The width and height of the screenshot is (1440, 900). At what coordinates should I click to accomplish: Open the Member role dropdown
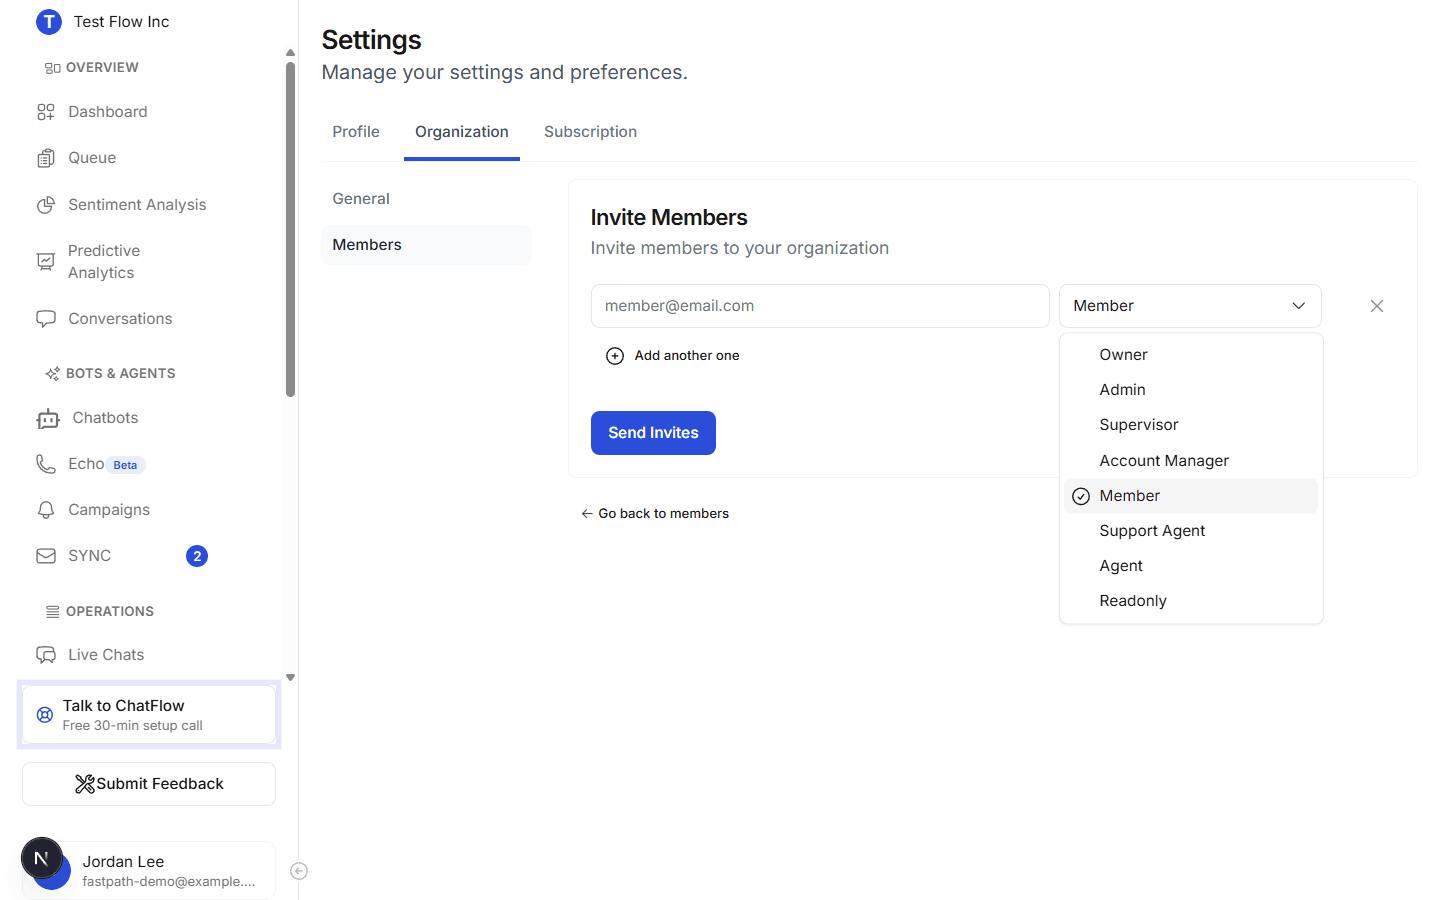[1190, 306]
